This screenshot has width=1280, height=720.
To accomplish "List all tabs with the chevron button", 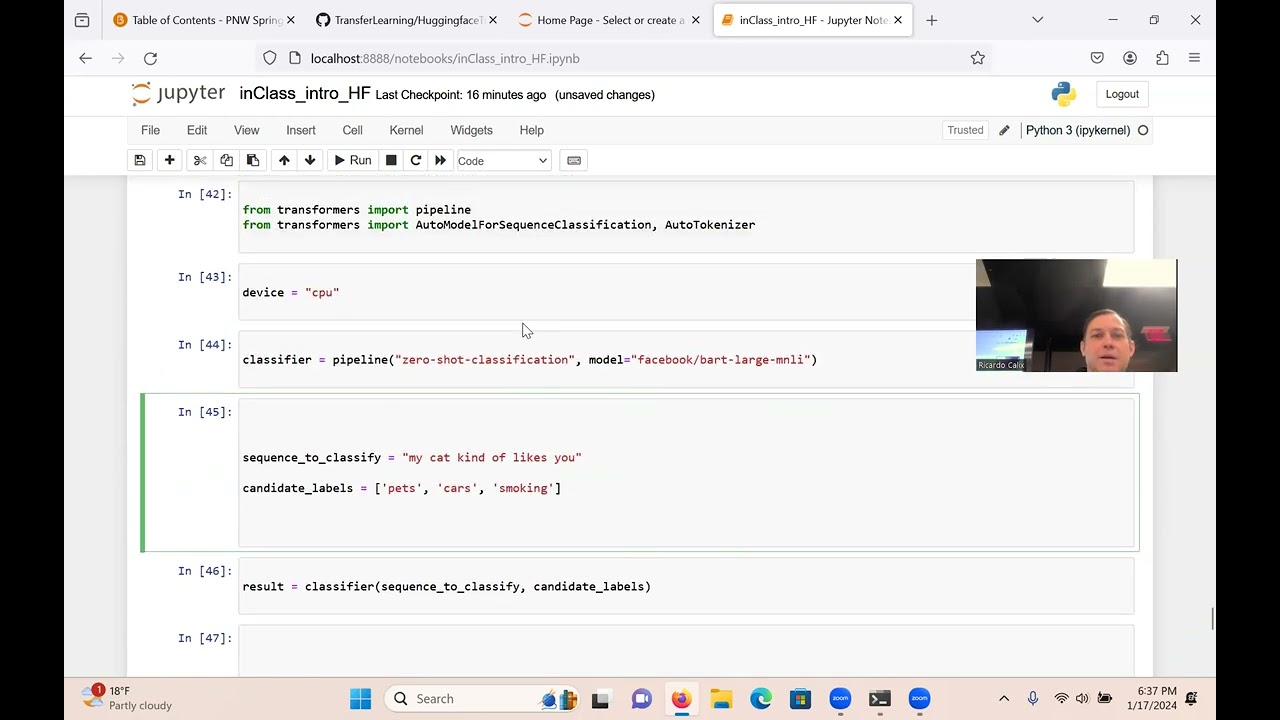I will [1037, 20].
